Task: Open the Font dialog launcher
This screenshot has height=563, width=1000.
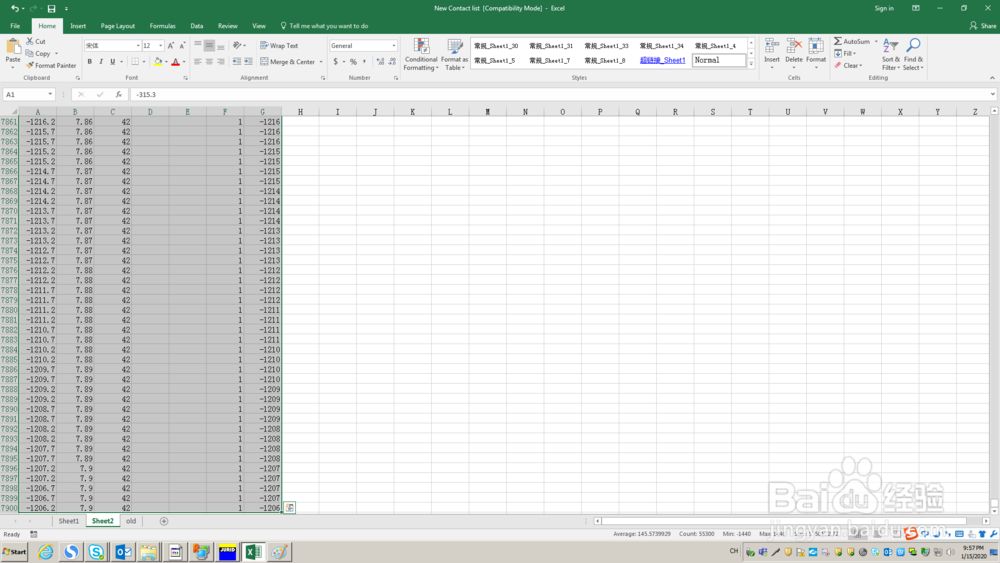Action: 186,78
